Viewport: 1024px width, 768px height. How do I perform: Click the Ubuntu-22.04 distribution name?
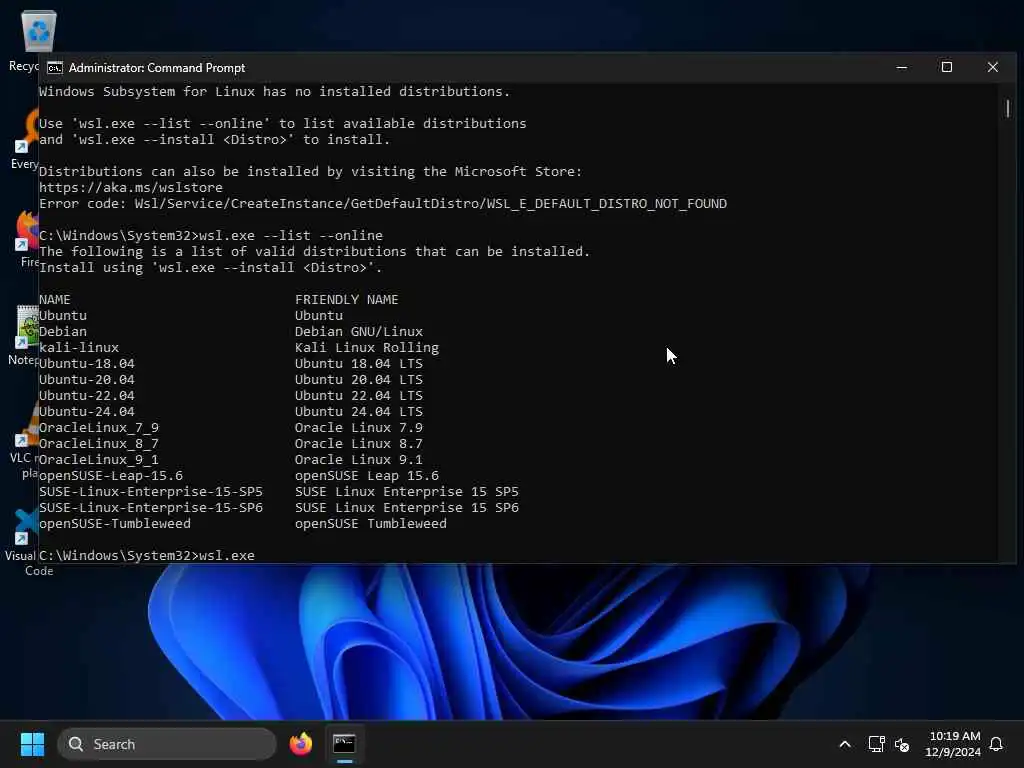coord(87,395)
